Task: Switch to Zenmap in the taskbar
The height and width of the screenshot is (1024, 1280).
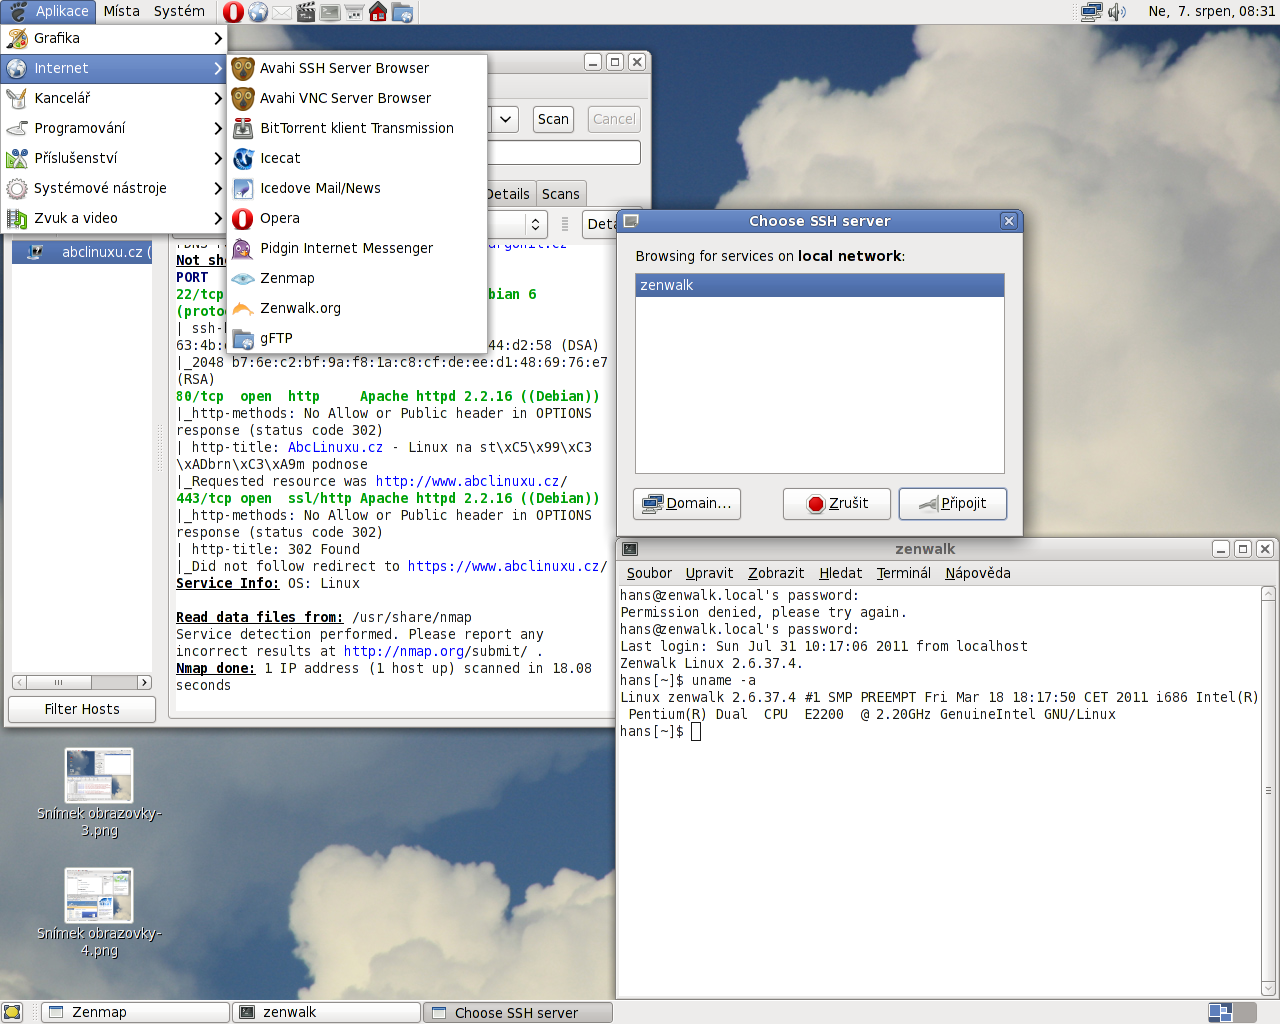Action: click(x=136, y=1012)
